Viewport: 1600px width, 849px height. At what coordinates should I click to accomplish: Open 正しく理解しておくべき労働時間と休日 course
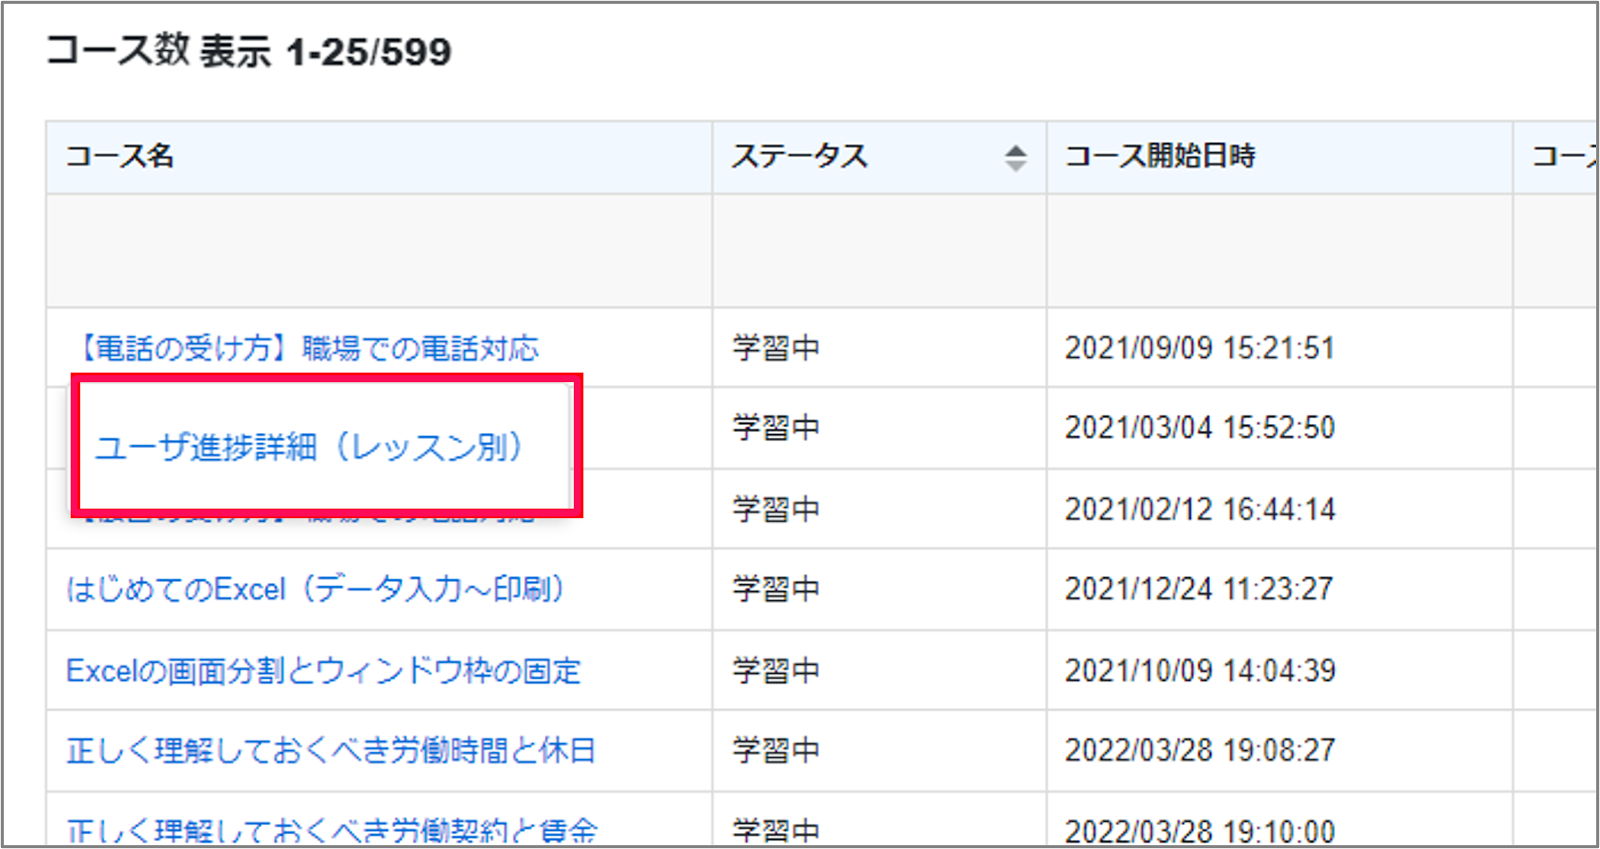click(331, 750)
